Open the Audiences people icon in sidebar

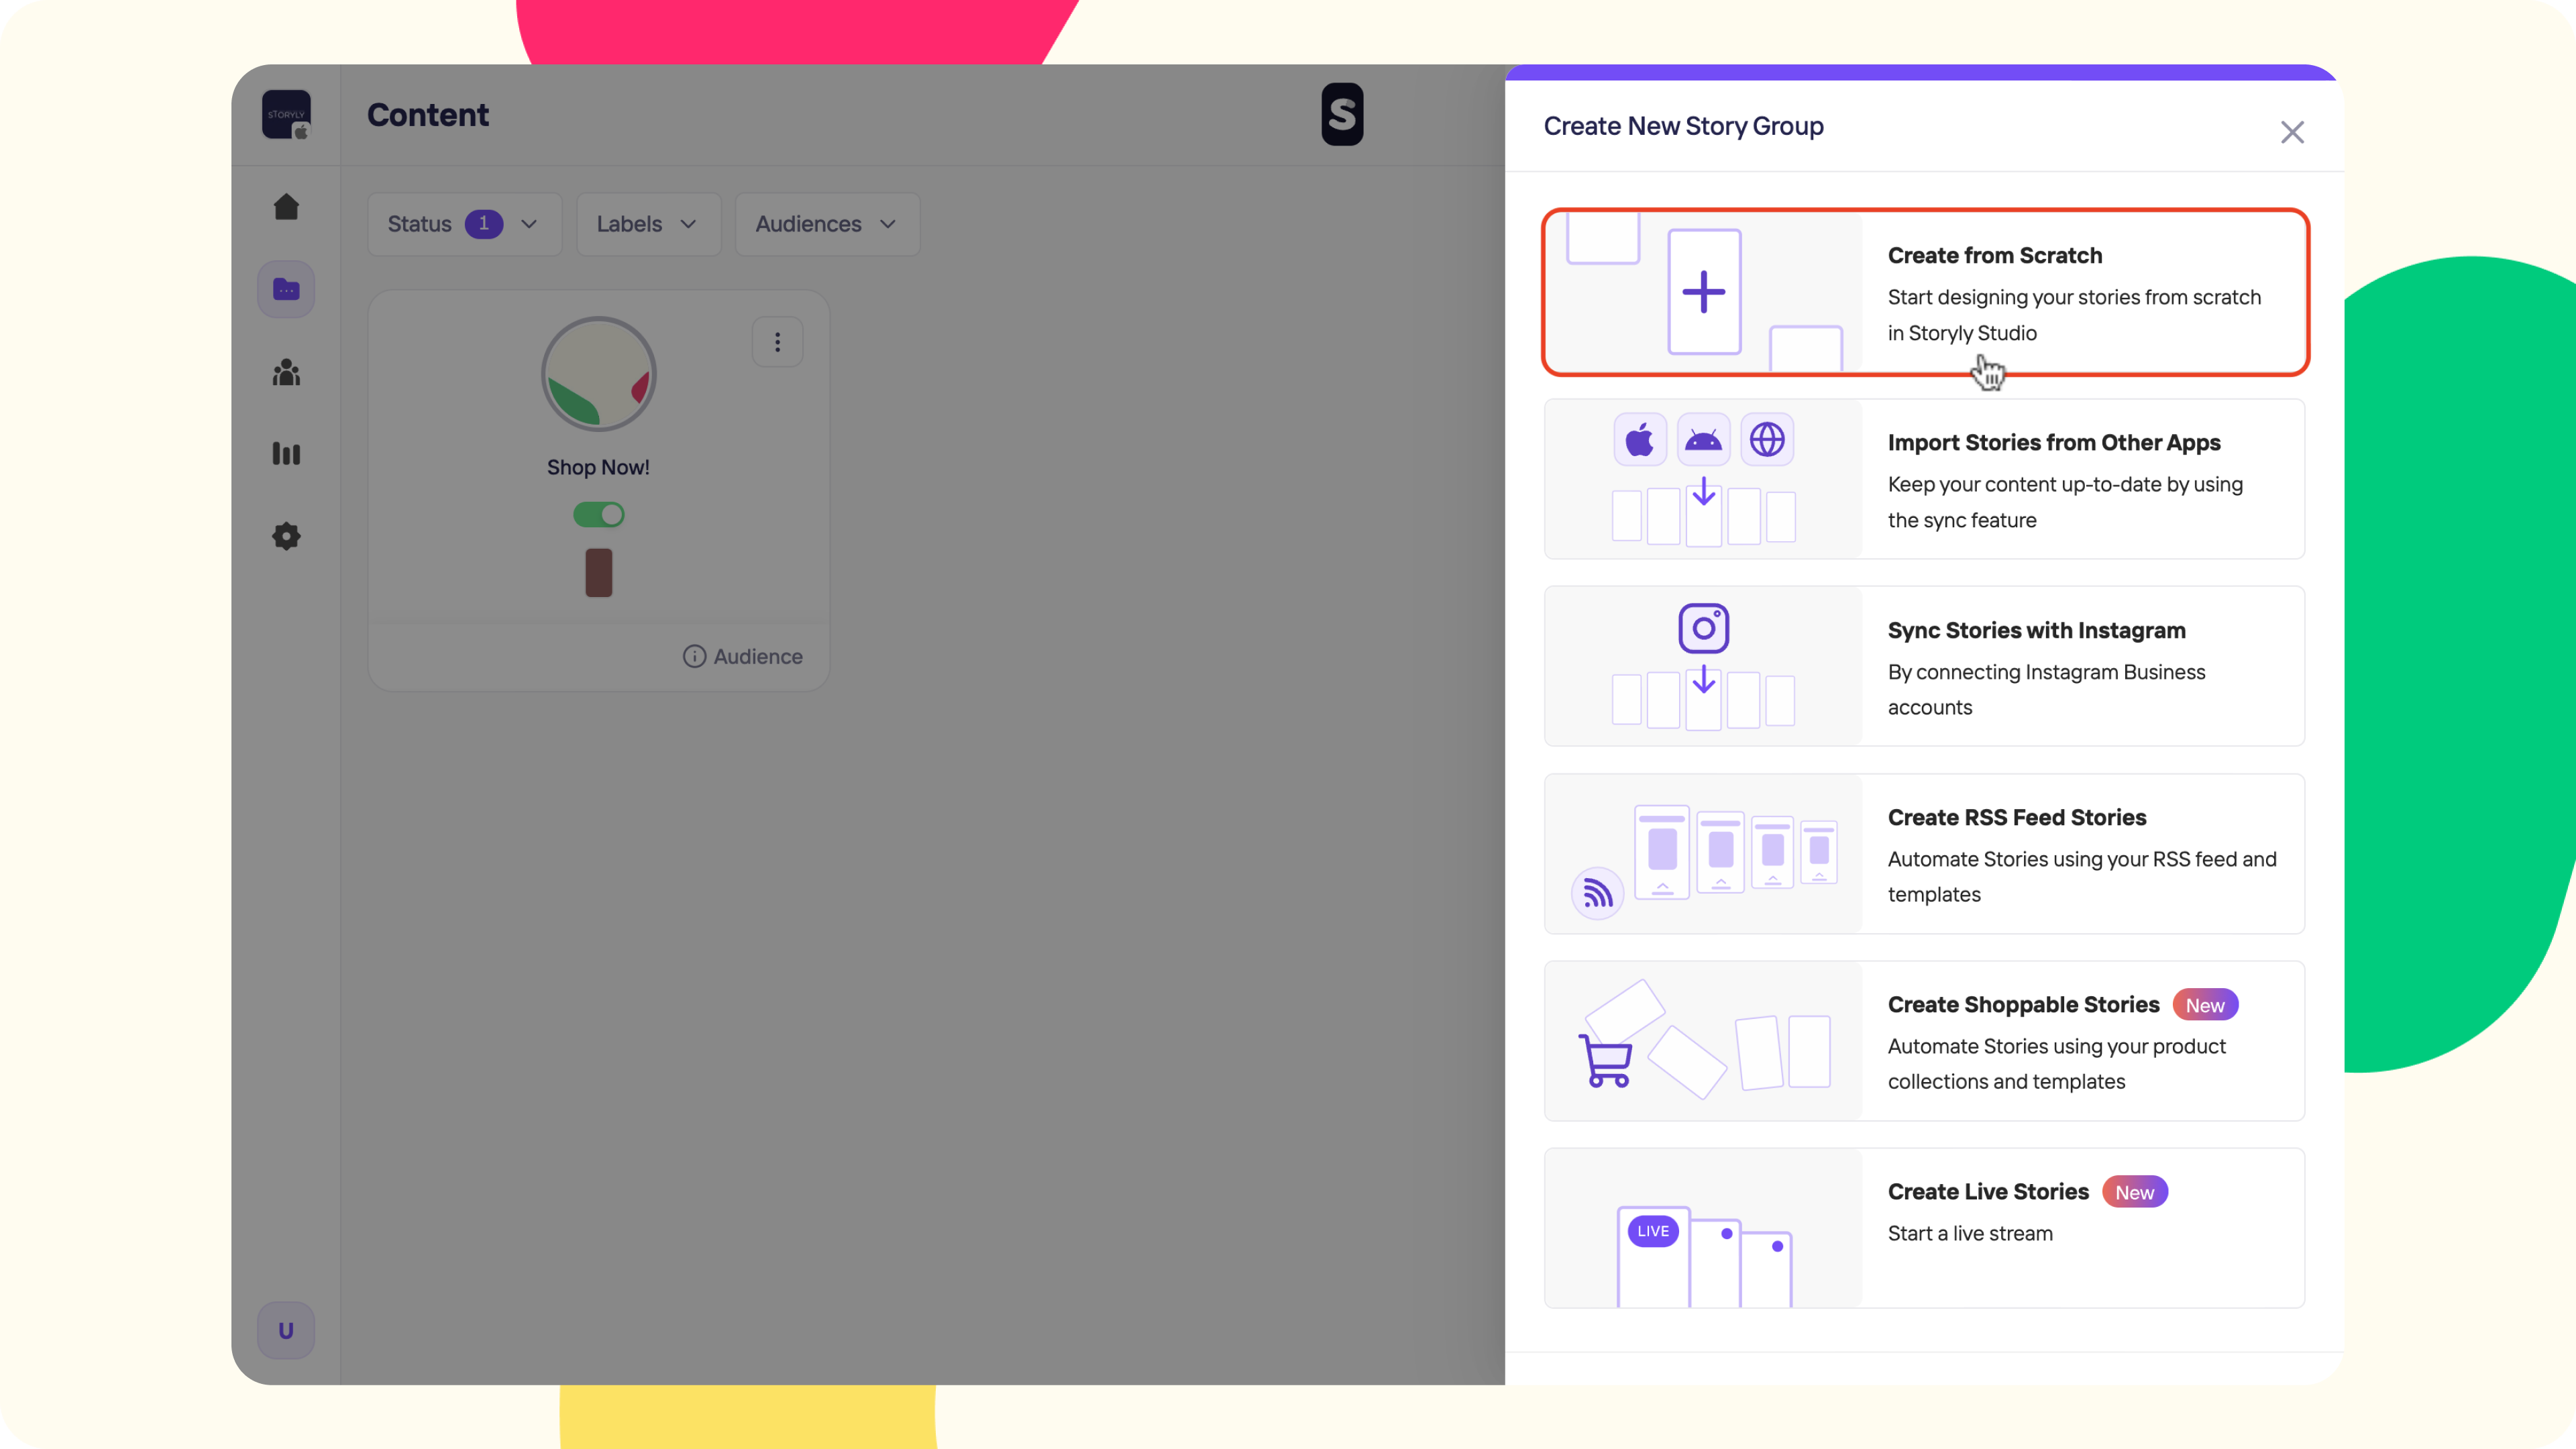point(286,373)
